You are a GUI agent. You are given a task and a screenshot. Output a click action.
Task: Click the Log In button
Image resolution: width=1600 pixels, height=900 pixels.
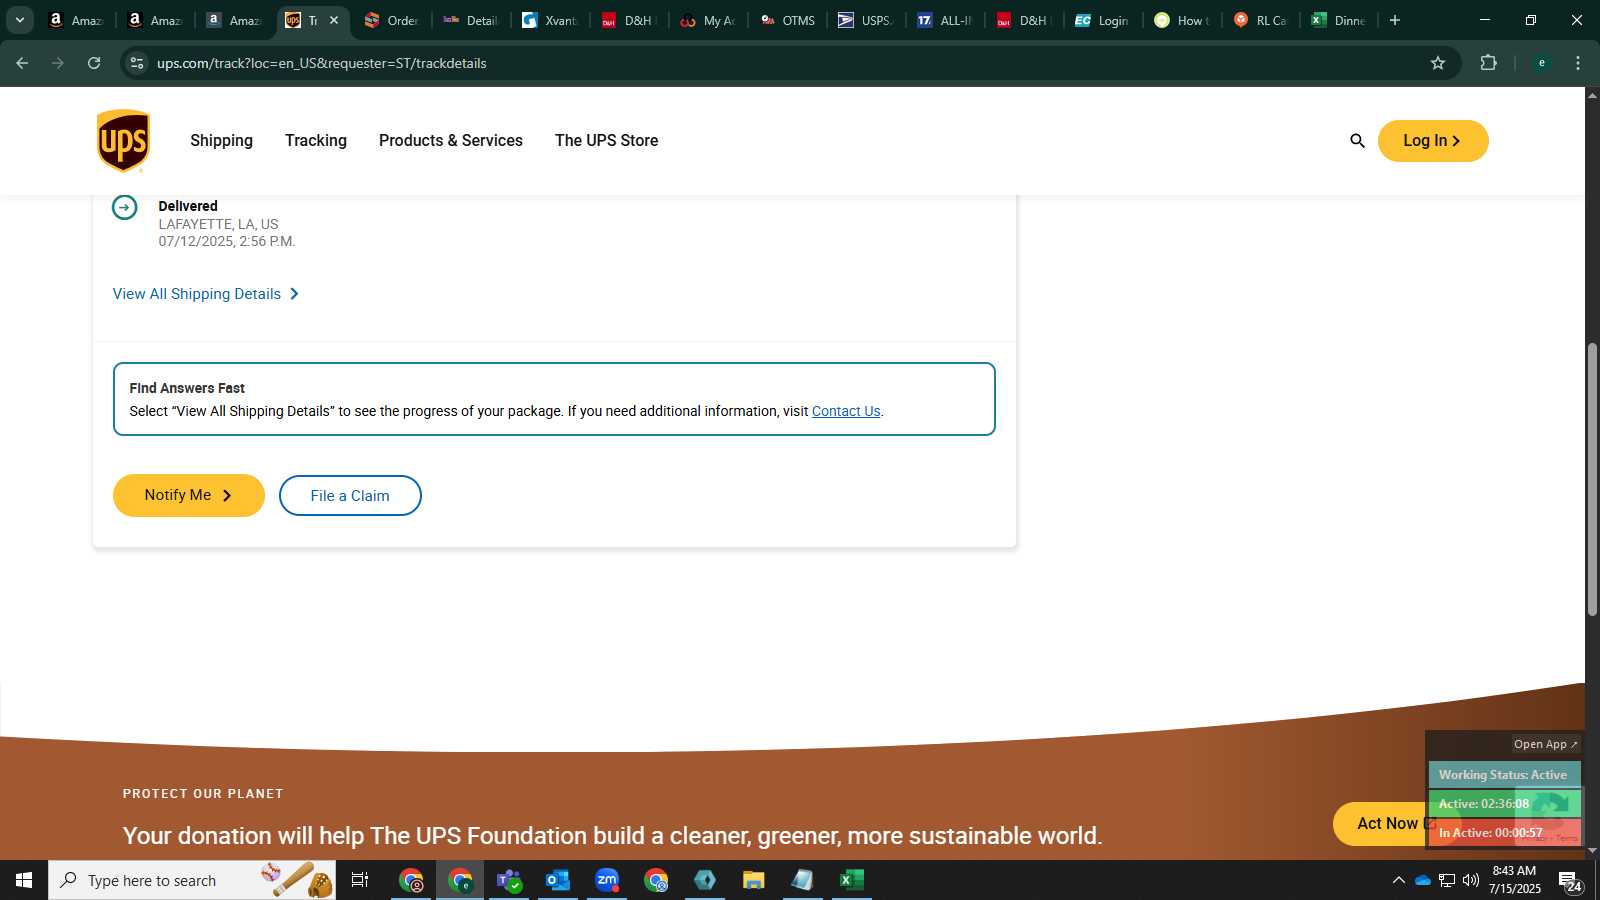(x=1433, y=141)
